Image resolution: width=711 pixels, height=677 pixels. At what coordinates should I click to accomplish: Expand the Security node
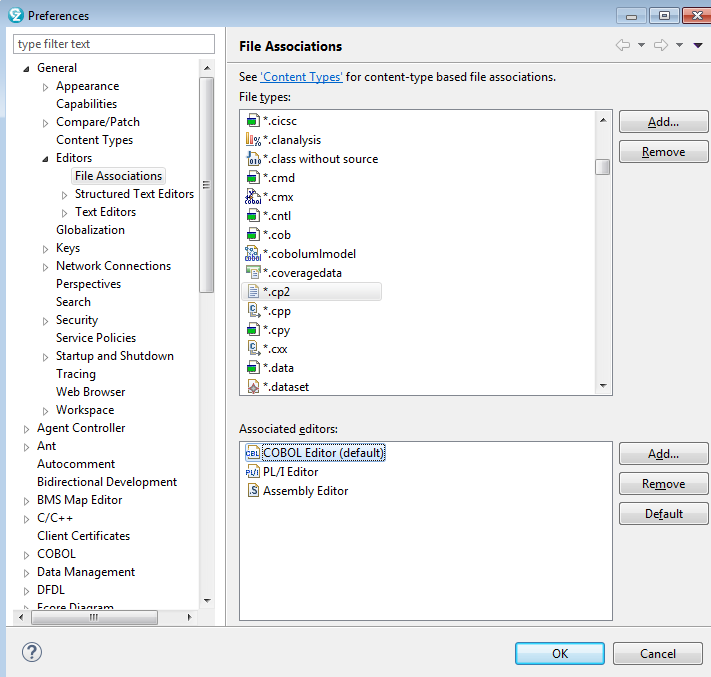[45, 321]
